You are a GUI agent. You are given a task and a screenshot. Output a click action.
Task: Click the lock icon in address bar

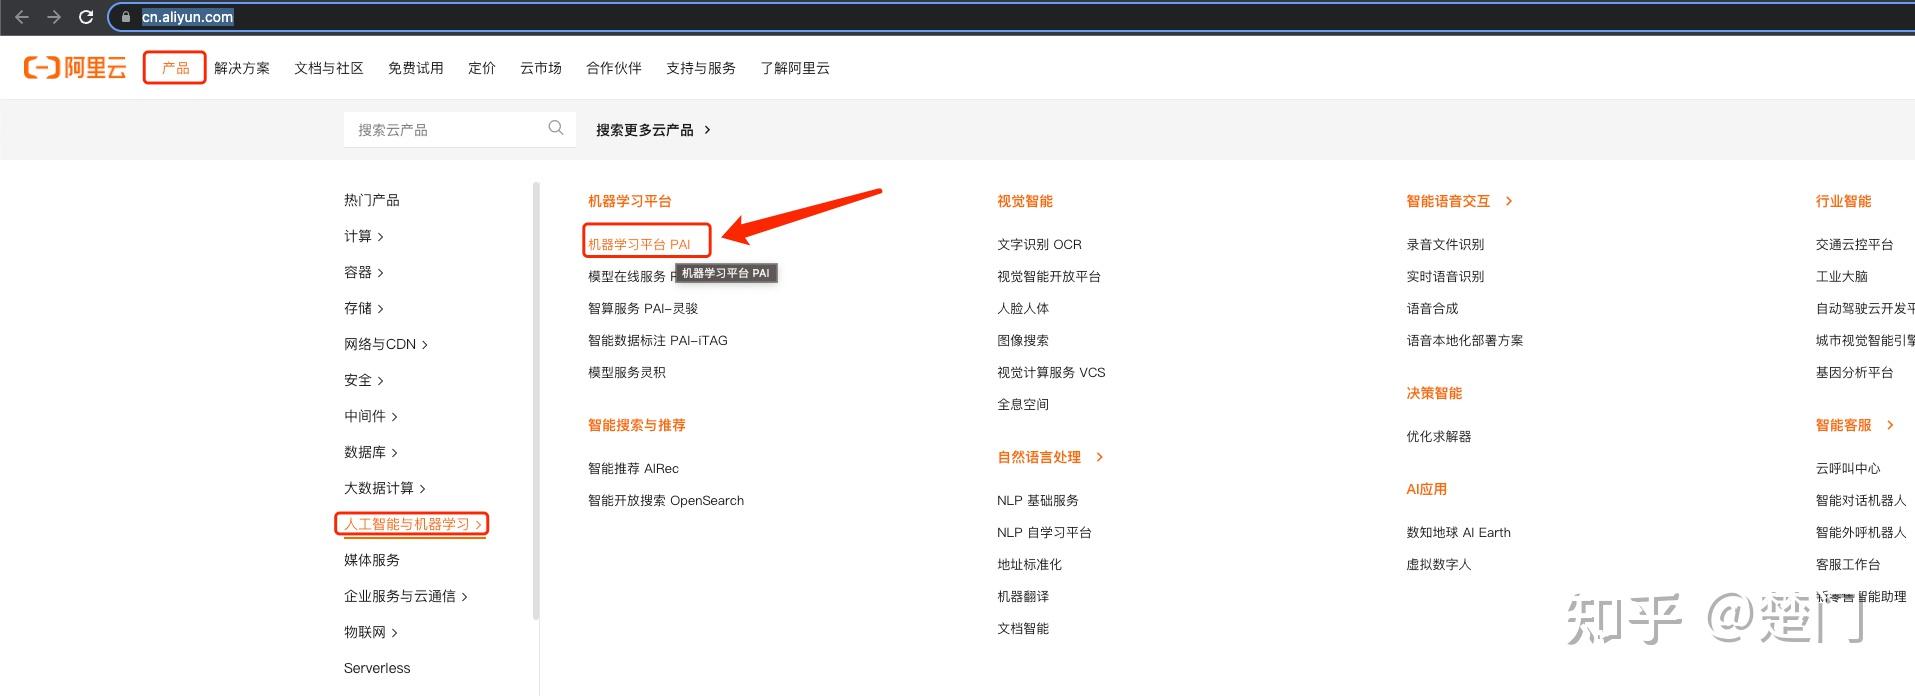coord(126,17)
